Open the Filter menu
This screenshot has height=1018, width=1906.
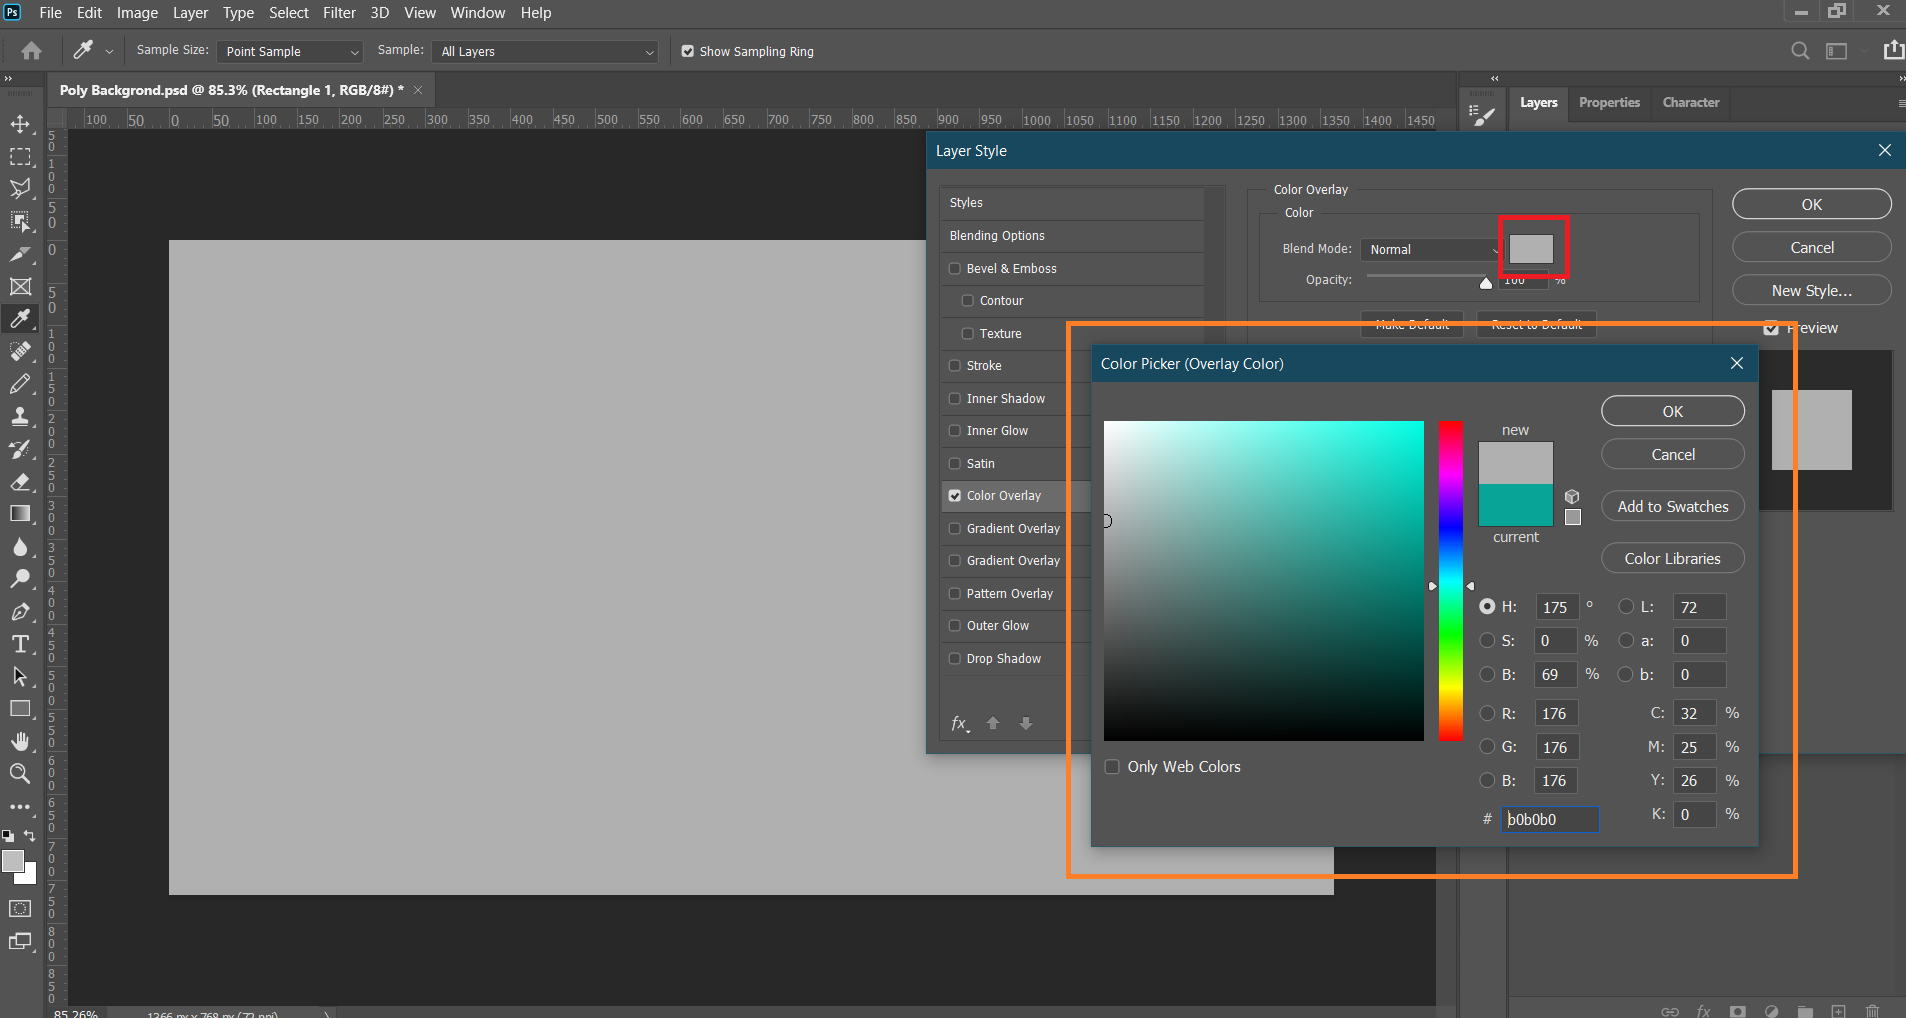point(339,13)
